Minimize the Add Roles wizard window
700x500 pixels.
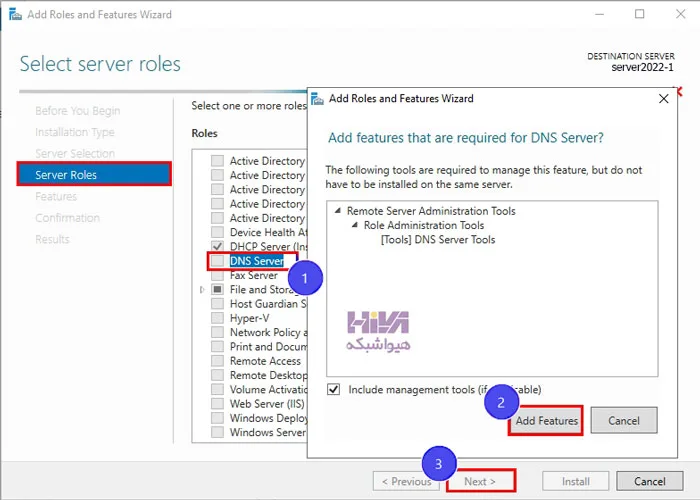pos(600,14)
